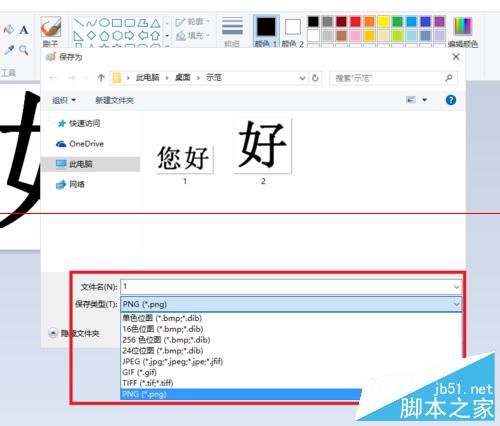Select the Text tool in Paint
Screen dimensions: 500x426
[x=24, y=30]
